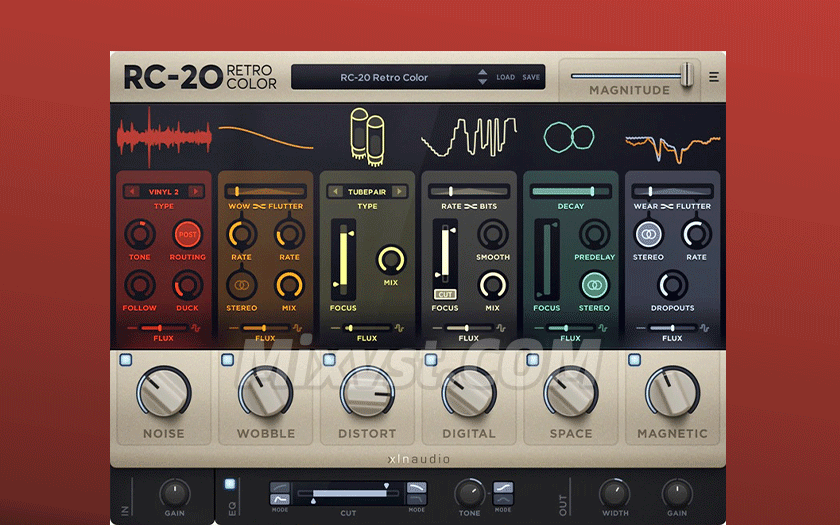The height and width of the screenshot is (525, 840).
Task: Select upper-left EQ low cut mode icon
Action: 280,488
